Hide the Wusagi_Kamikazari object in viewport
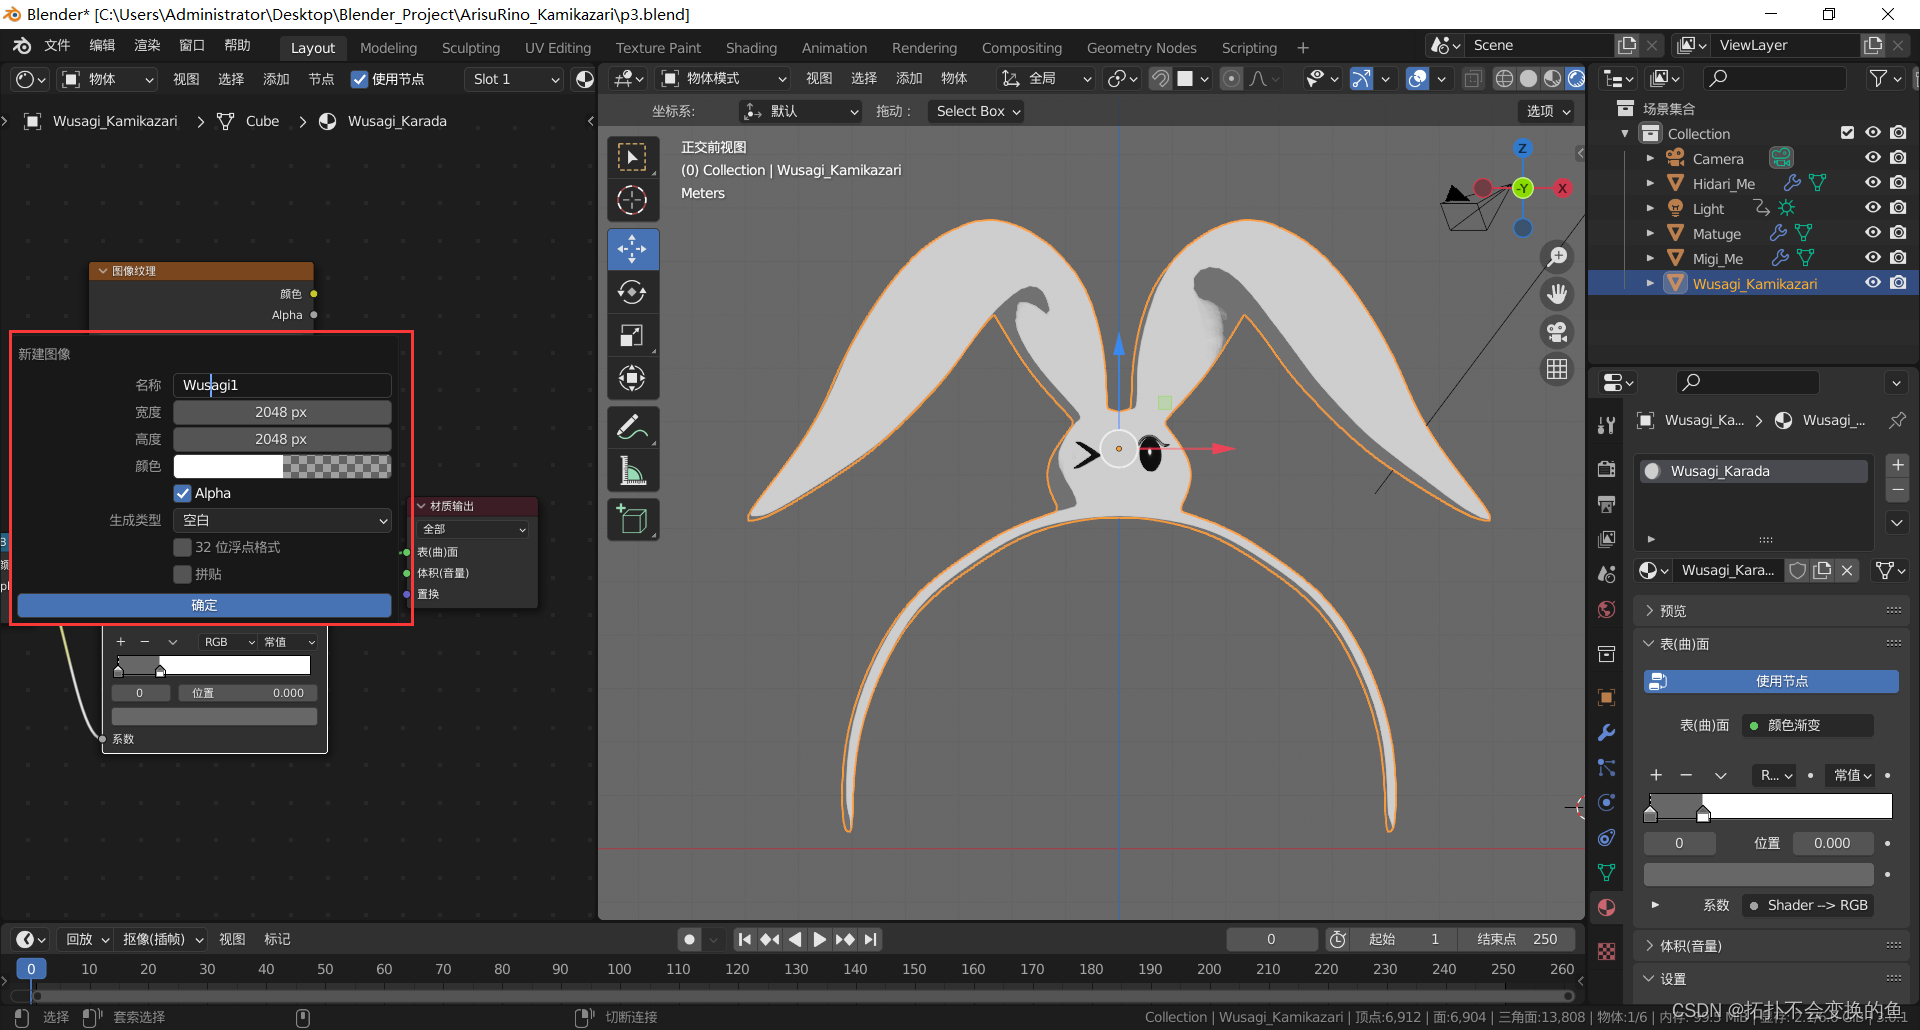 [1872, 283]
